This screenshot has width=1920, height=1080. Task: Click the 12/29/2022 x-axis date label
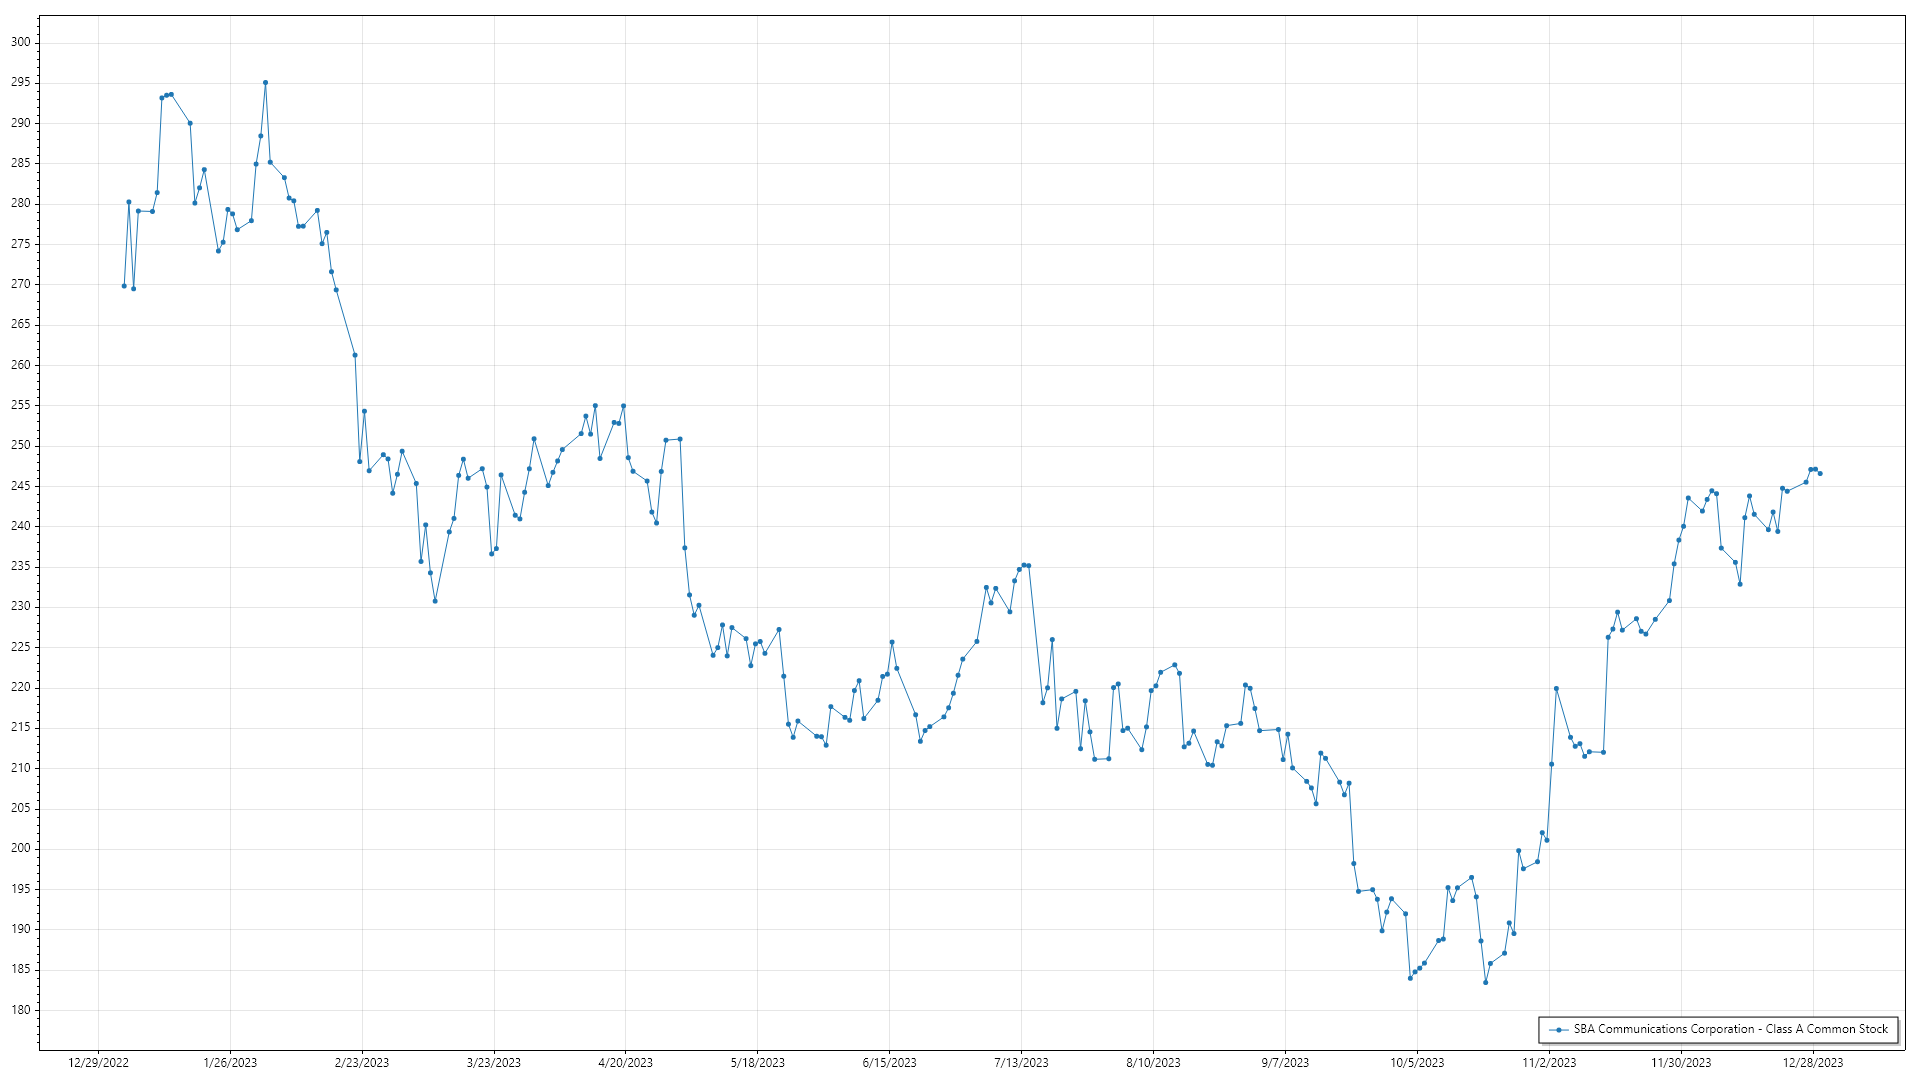(x=98, y=1063)
